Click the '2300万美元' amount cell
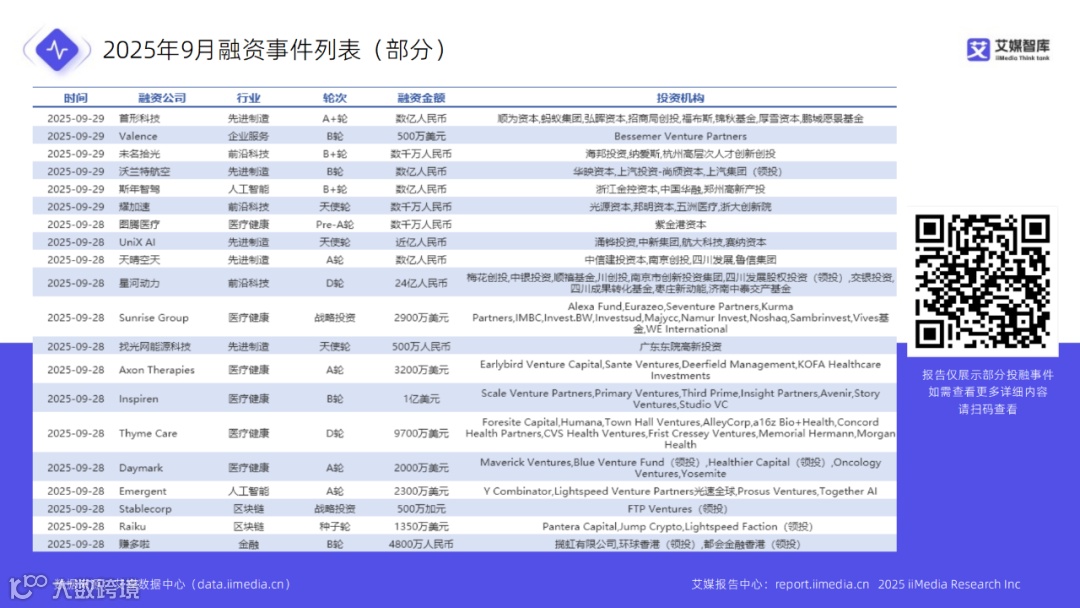 421,491
